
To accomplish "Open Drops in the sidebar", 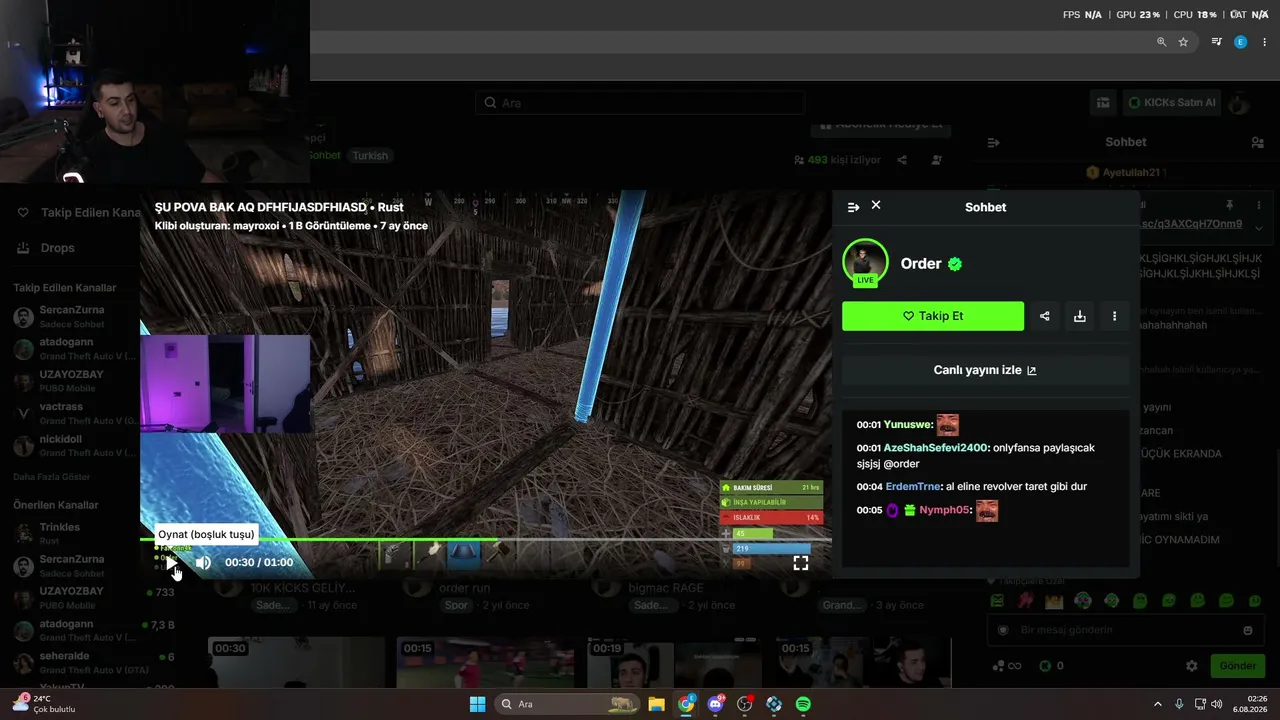I will click(46, 248).
